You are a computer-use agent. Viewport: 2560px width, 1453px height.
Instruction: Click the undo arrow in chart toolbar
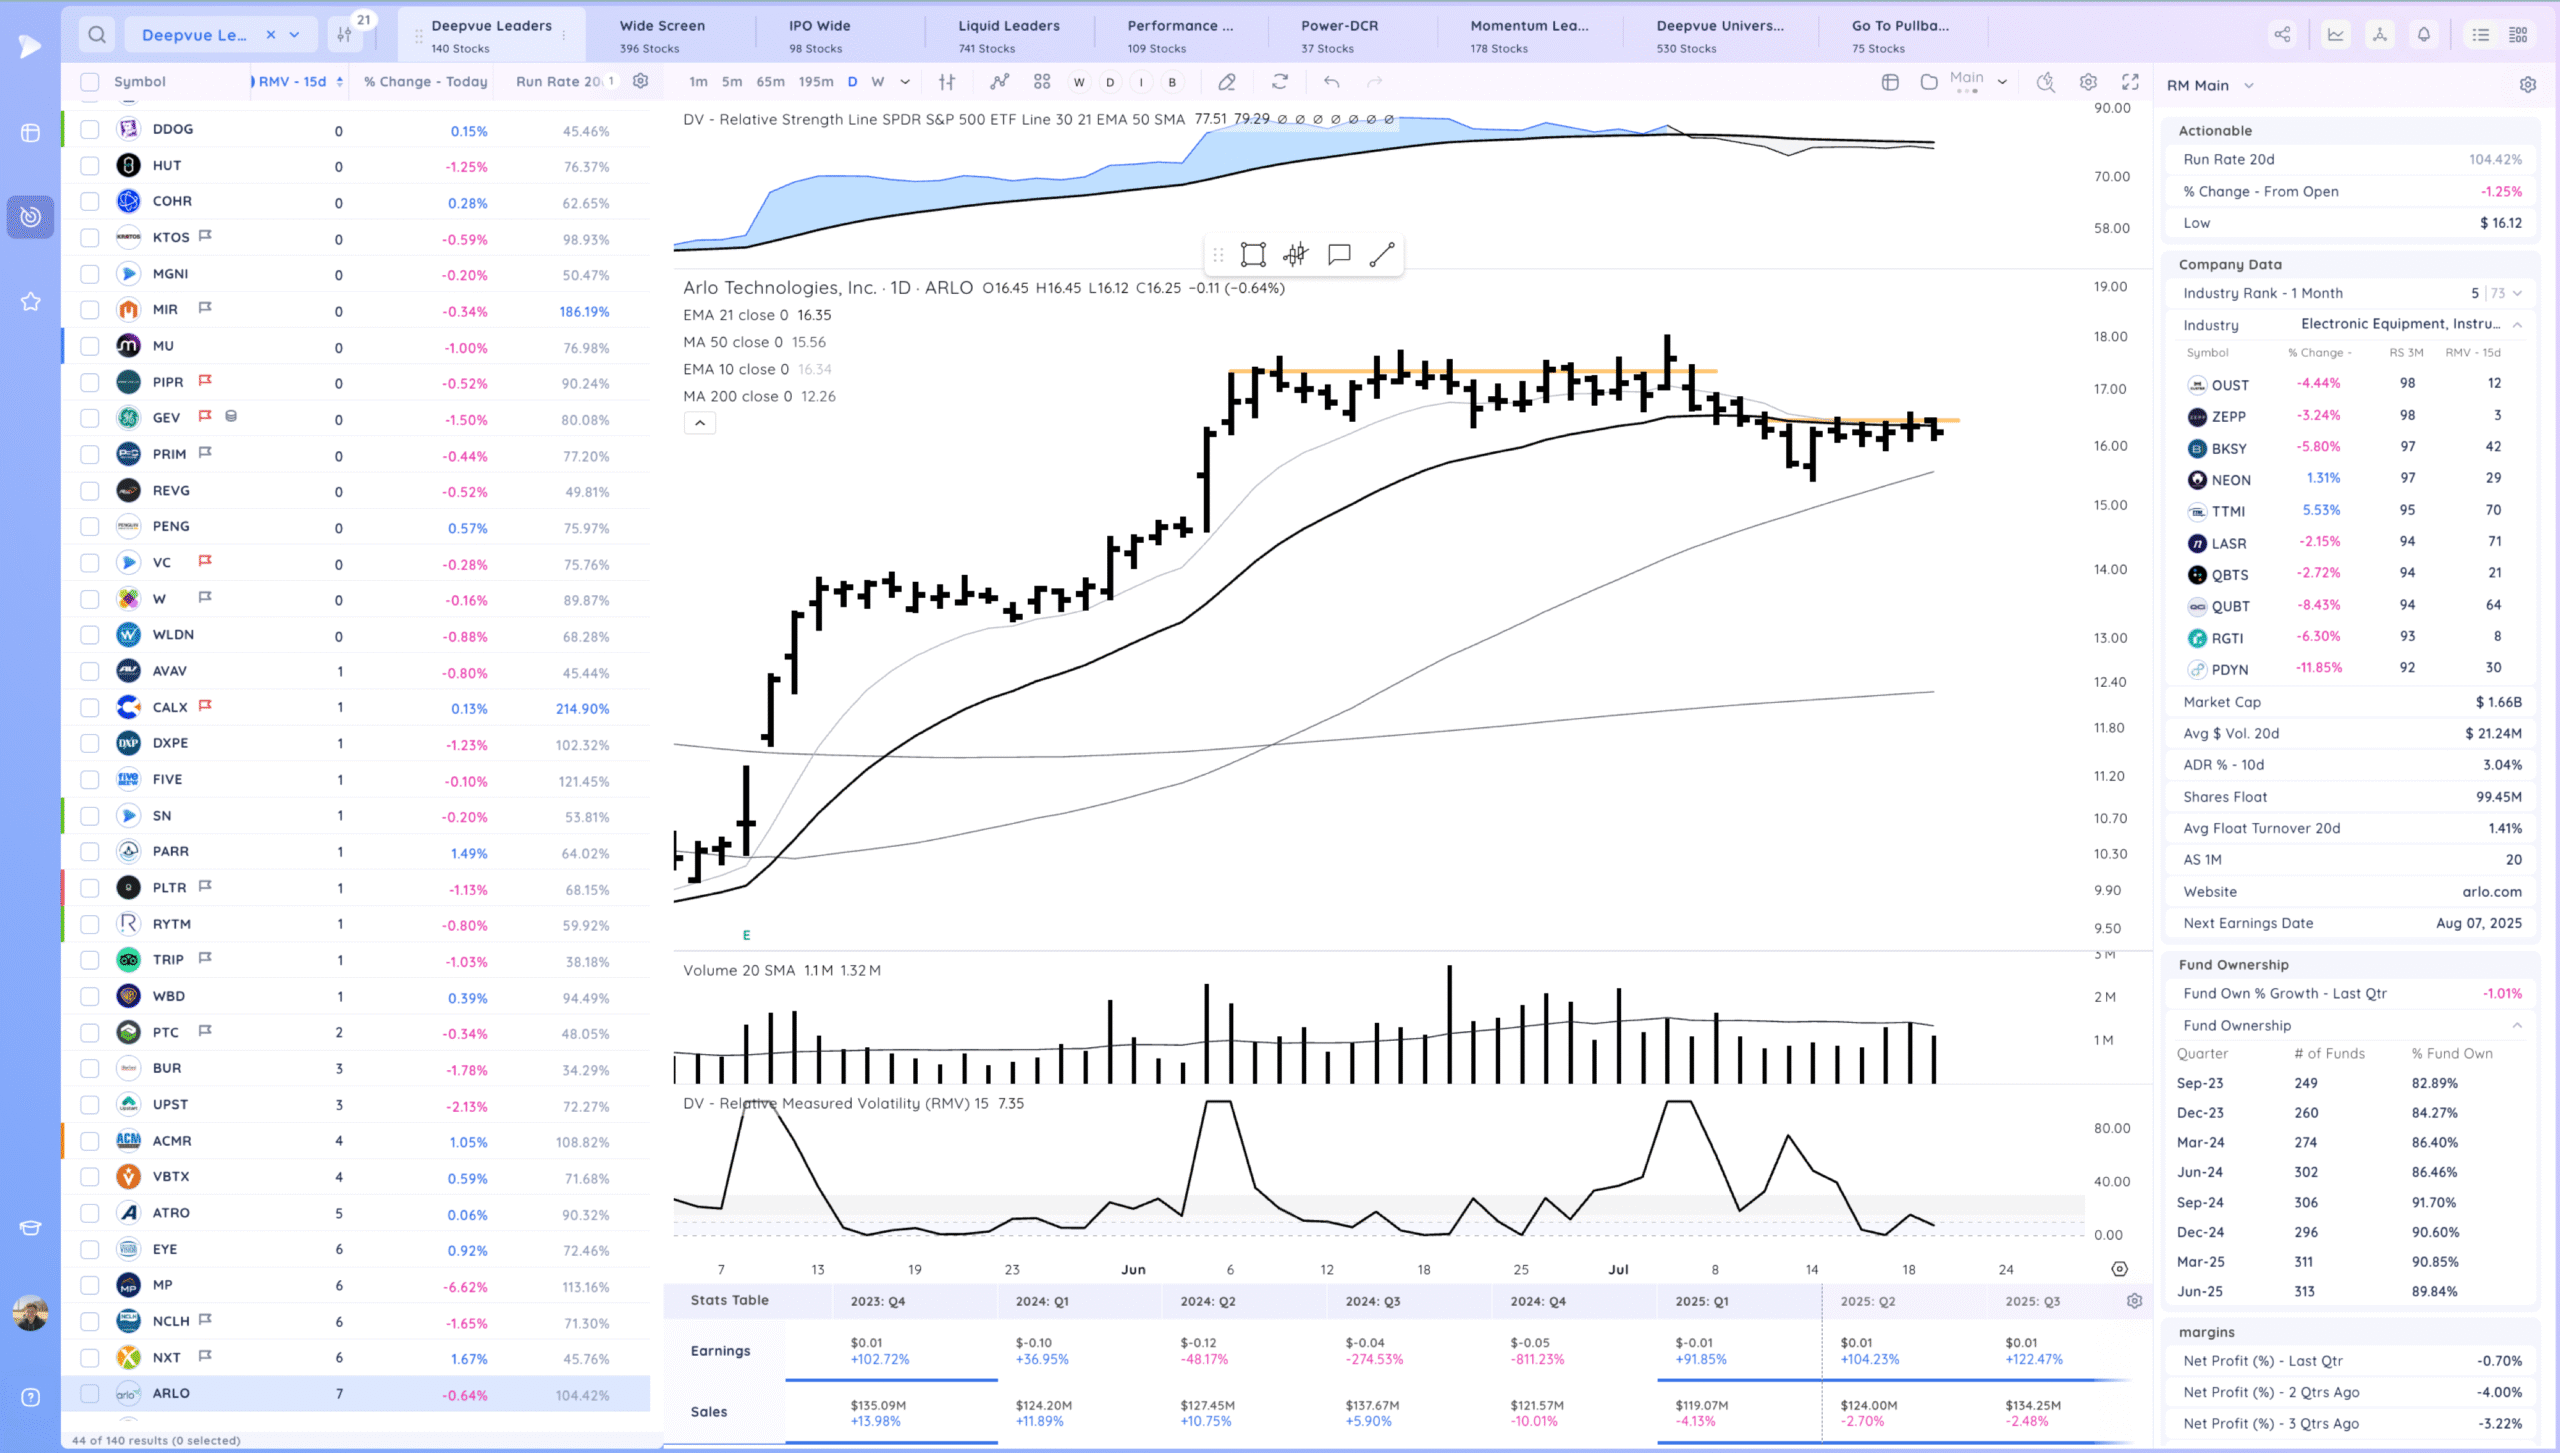pos(1331,82)
